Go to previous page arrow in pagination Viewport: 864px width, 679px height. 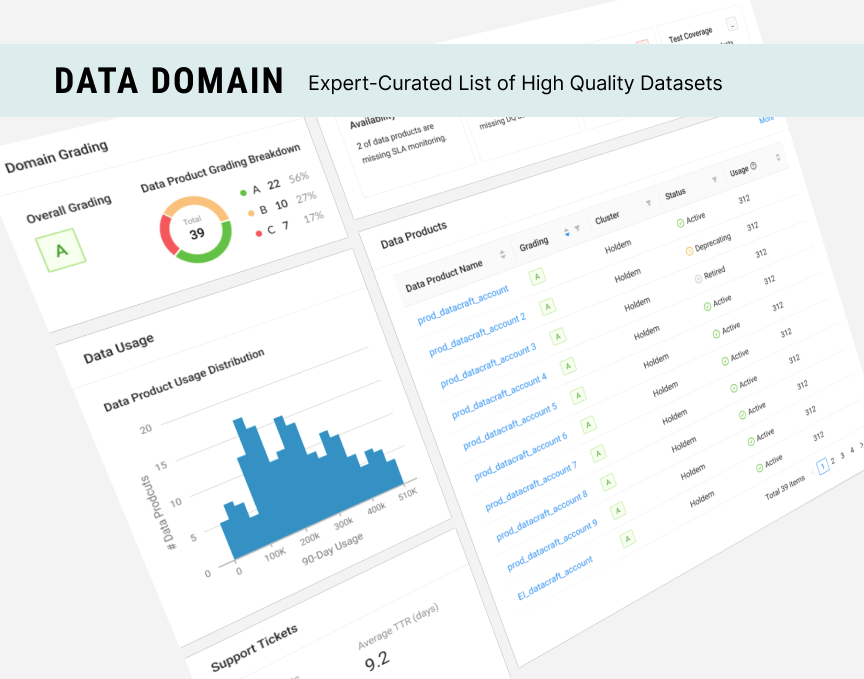[813, 471]
